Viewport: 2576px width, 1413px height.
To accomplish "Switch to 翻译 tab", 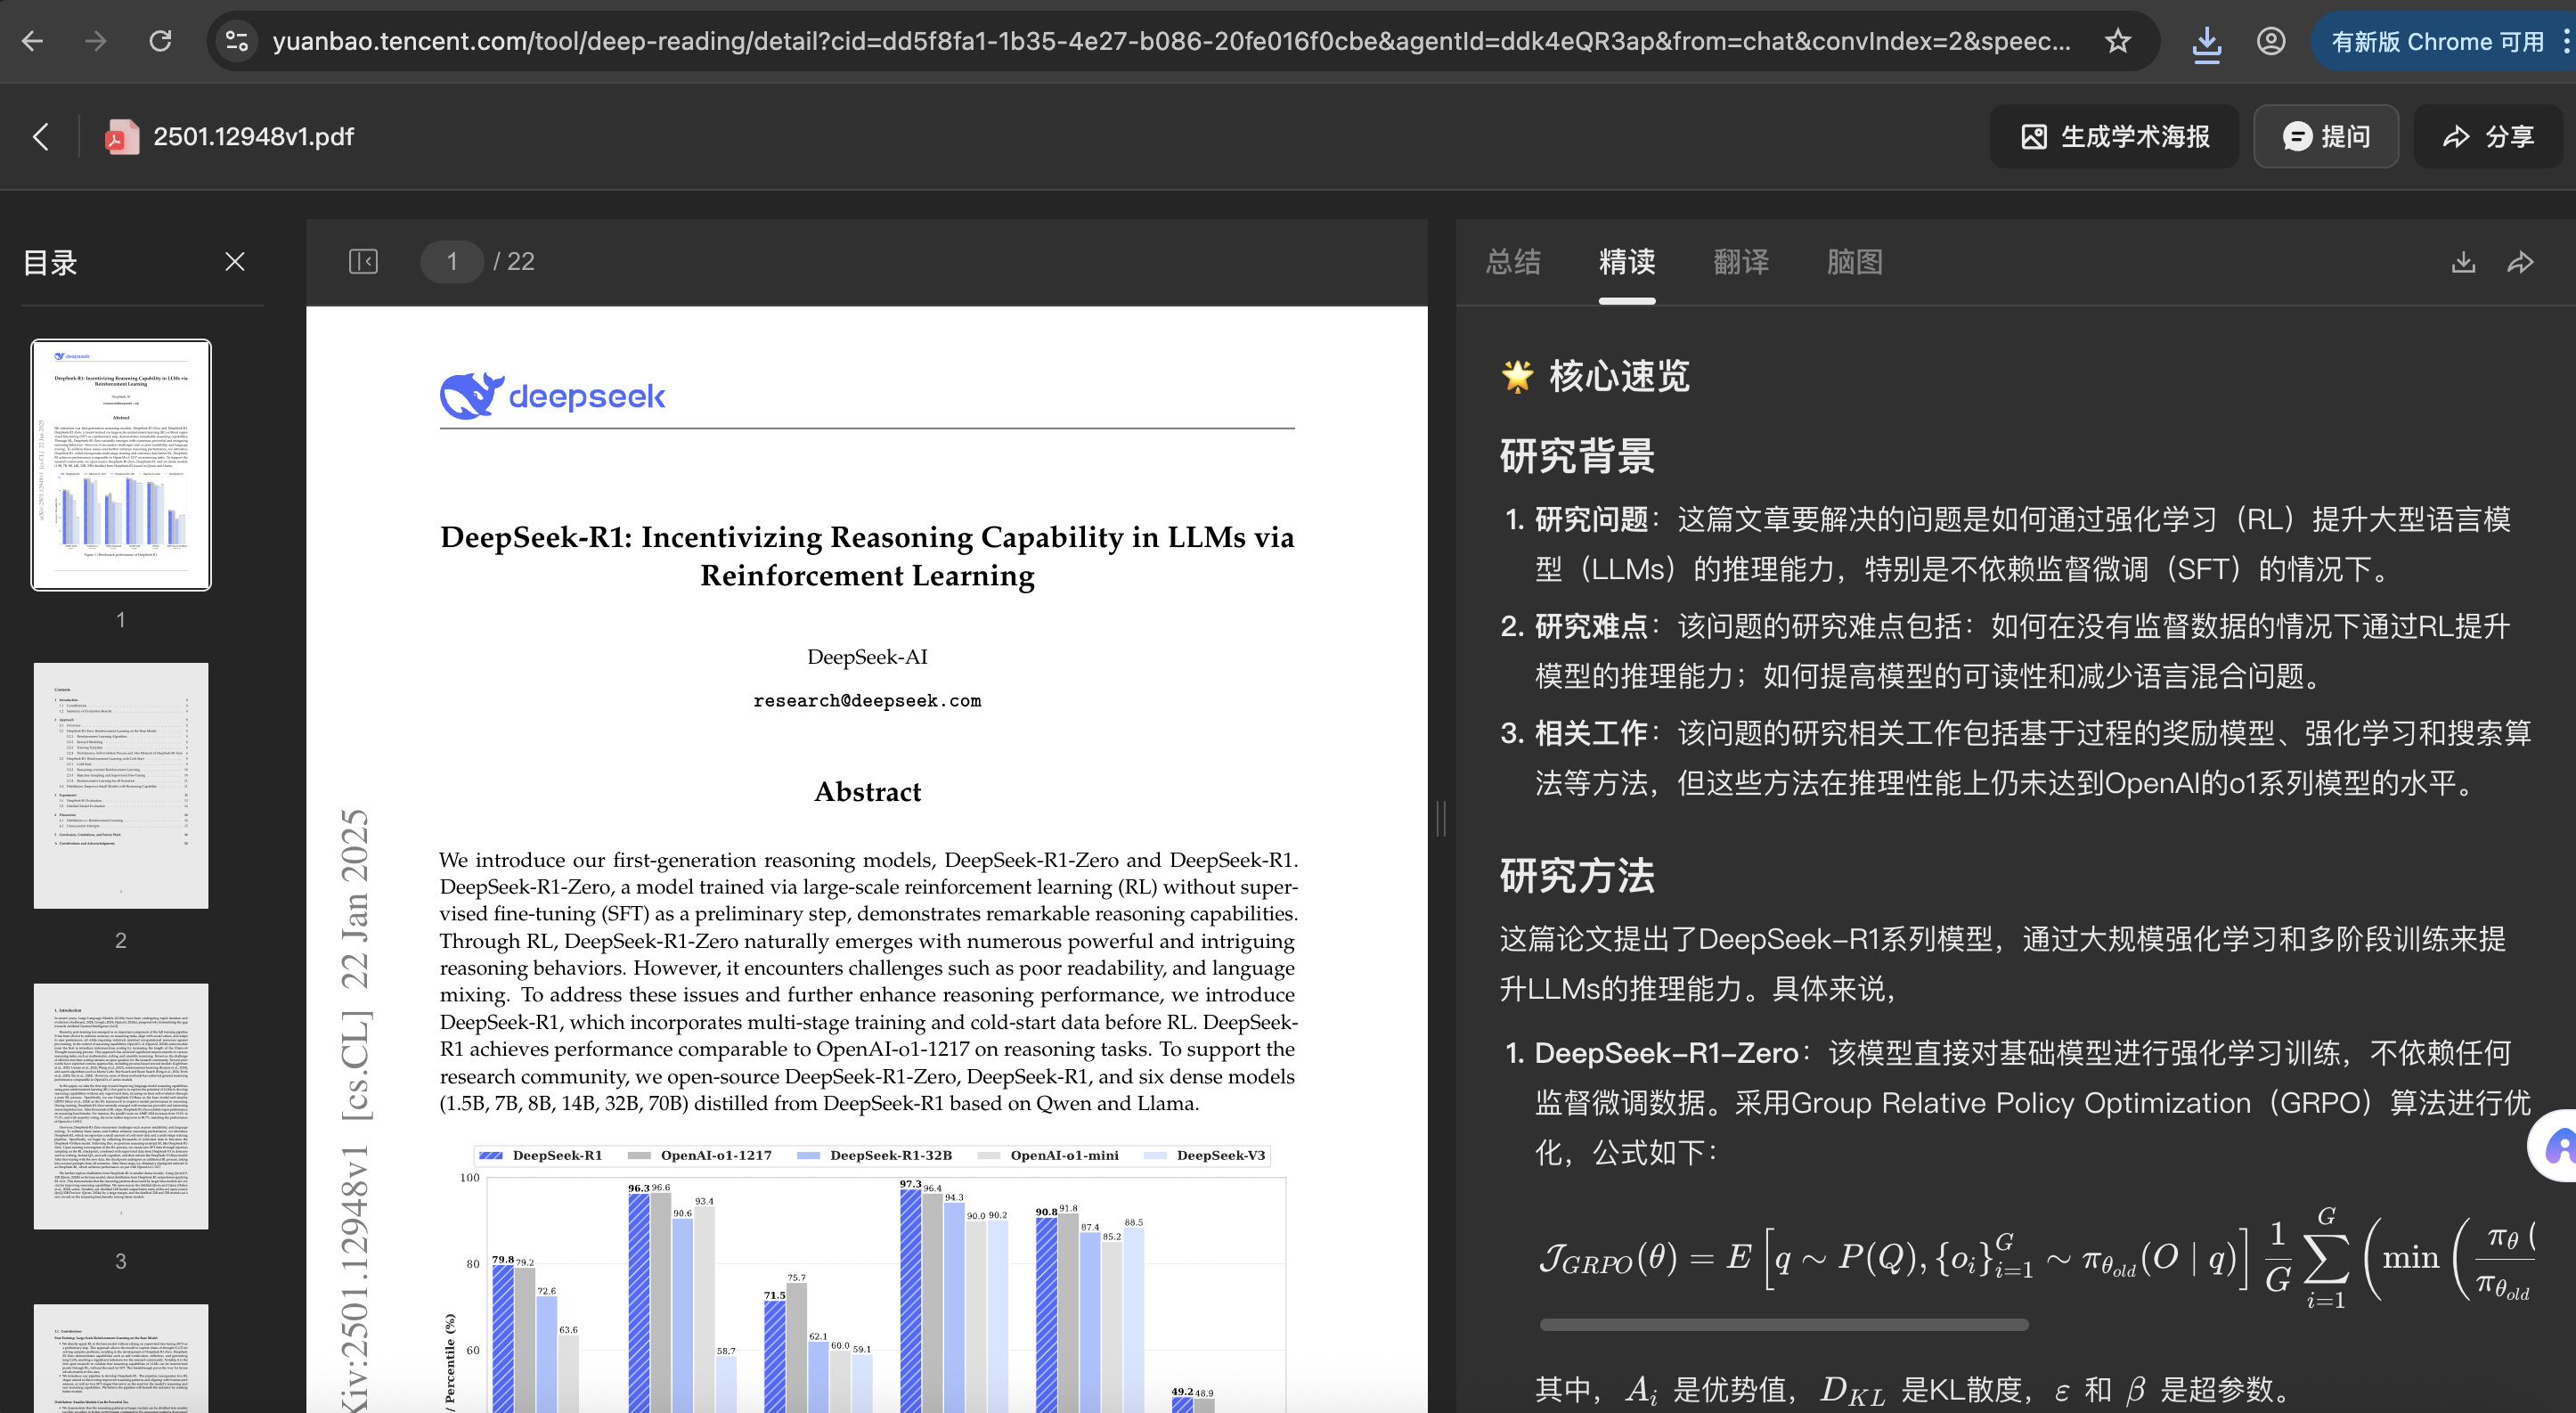I will tap(1741, 262).
